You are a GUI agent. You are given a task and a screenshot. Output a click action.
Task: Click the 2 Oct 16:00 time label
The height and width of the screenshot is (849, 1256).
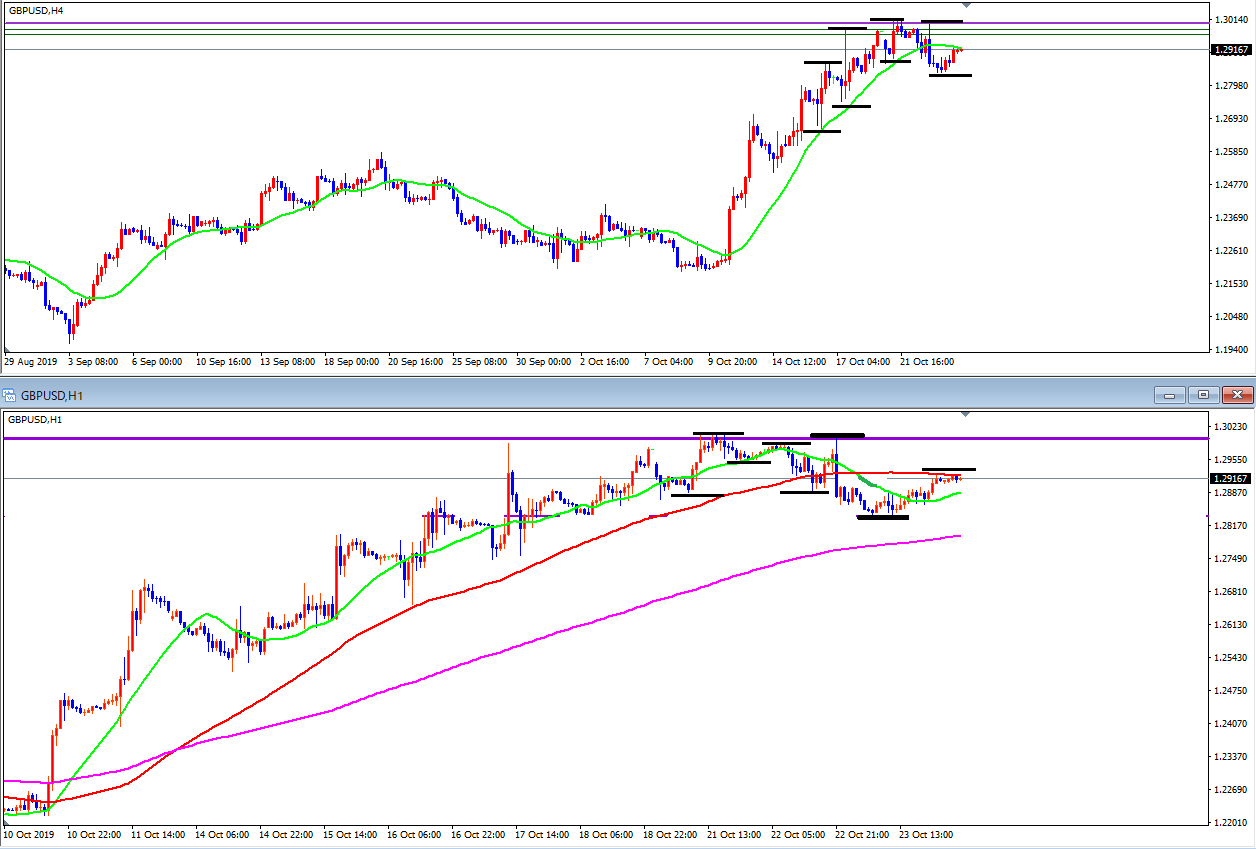click(x=605, y=362)
